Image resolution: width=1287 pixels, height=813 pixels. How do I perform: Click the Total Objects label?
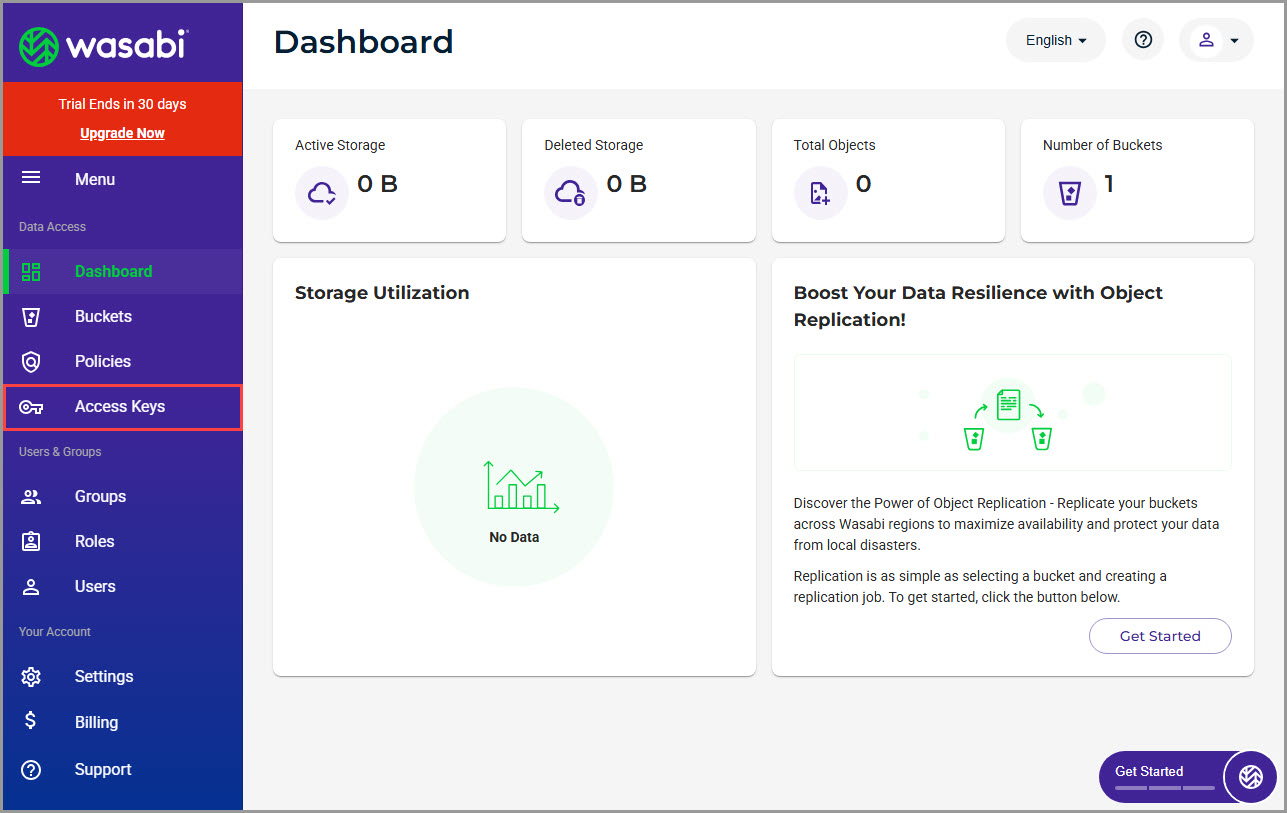[x=834, y=145]
